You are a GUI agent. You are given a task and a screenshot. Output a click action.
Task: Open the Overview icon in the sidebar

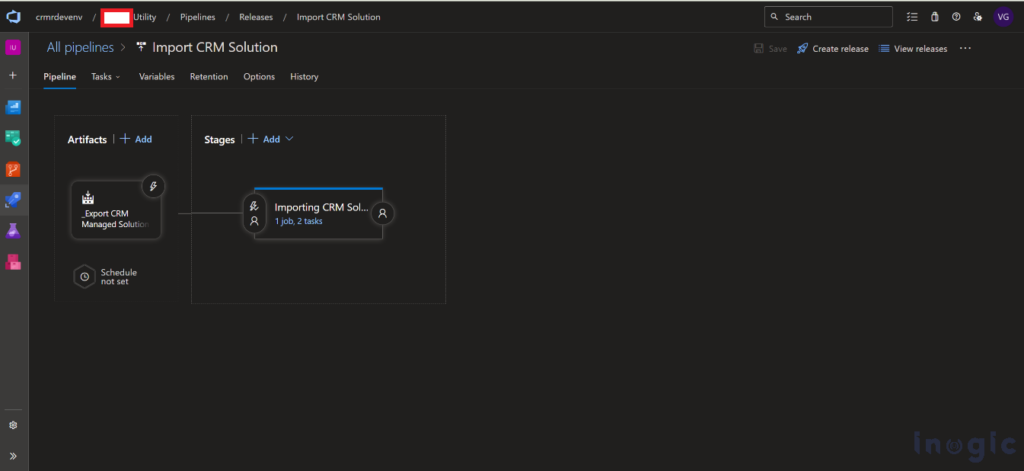coord(13,107)
